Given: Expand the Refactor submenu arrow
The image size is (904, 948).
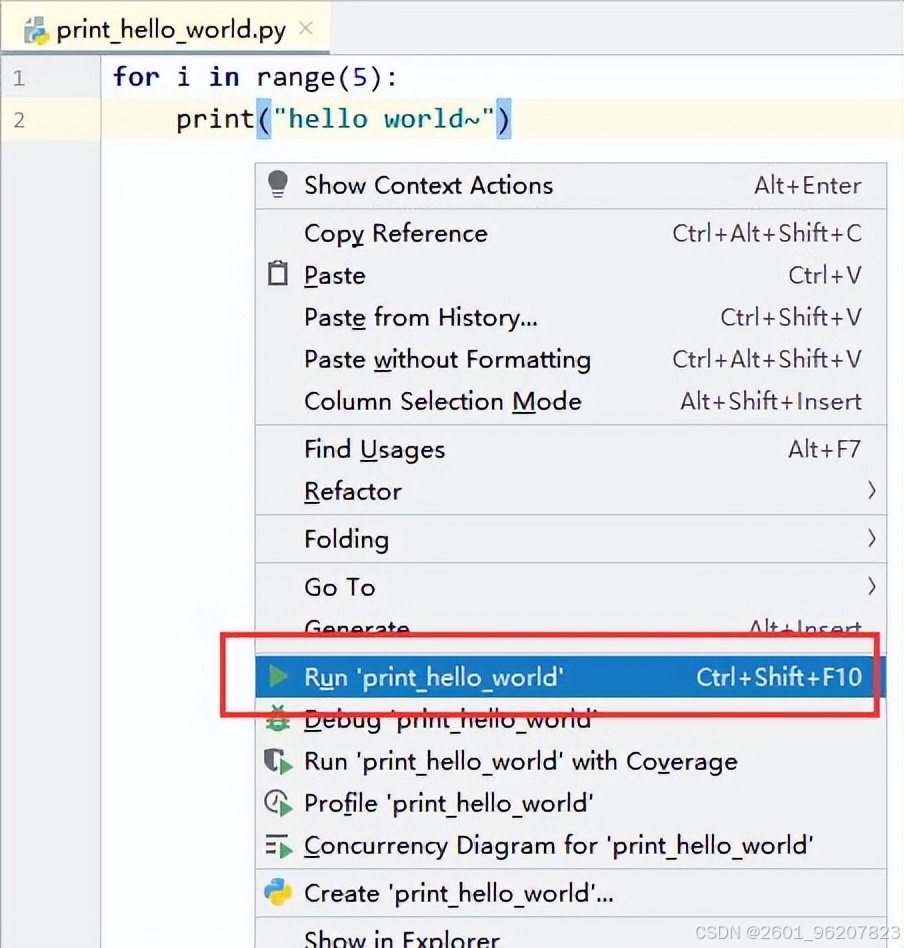Looking at the screenshot, I should (871, 490).
